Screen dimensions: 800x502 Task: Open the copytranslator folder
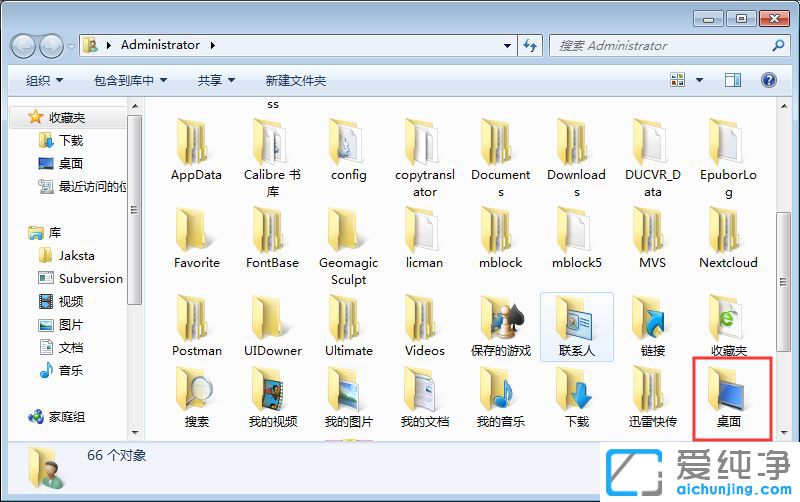coord(424,158)
